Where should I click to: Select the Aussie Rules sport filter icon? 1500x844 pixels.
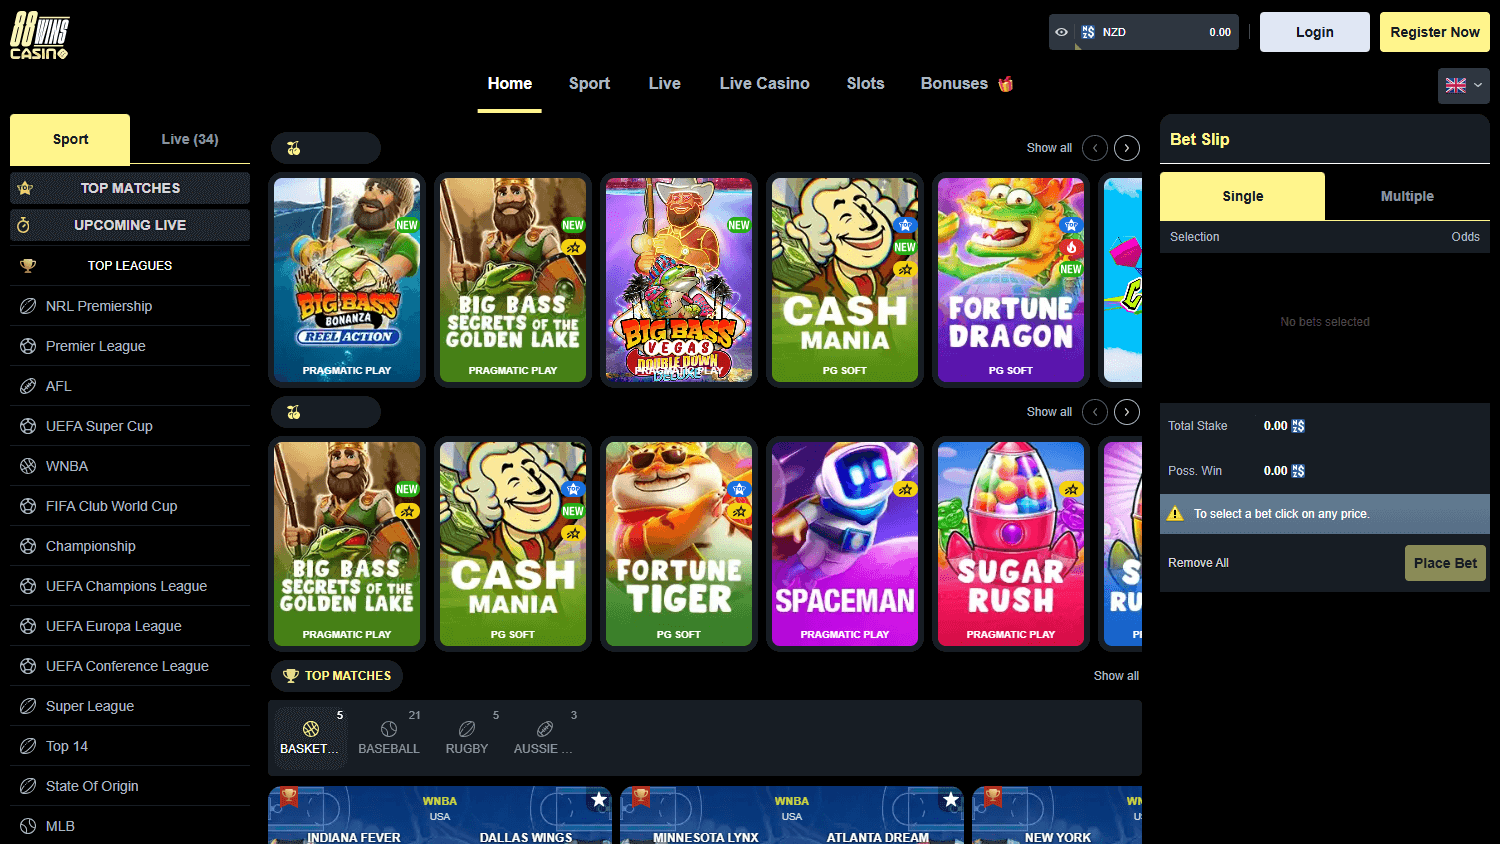(x=543, y=730)
